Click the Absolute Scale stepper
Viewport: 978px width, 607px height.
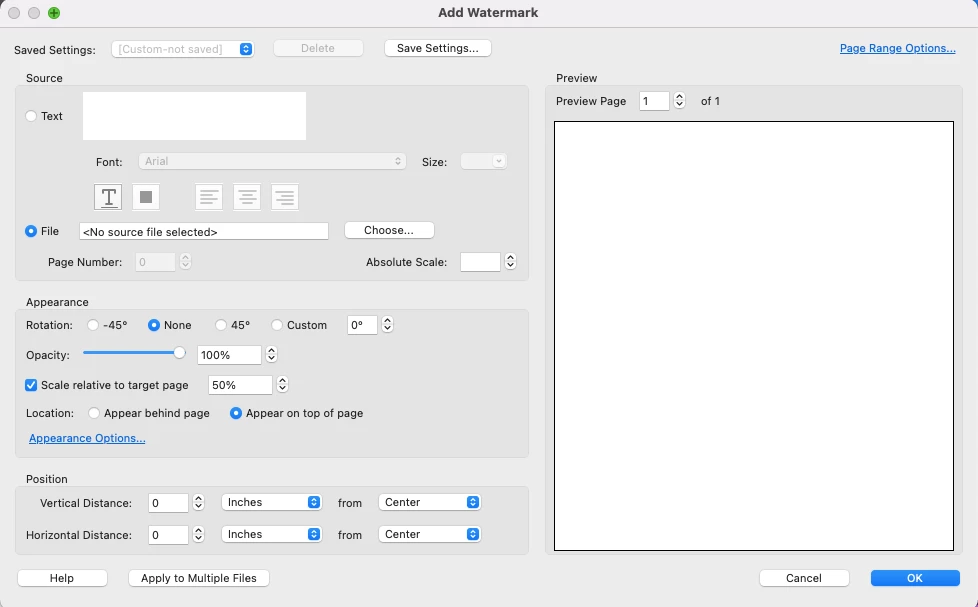point(510,261)
